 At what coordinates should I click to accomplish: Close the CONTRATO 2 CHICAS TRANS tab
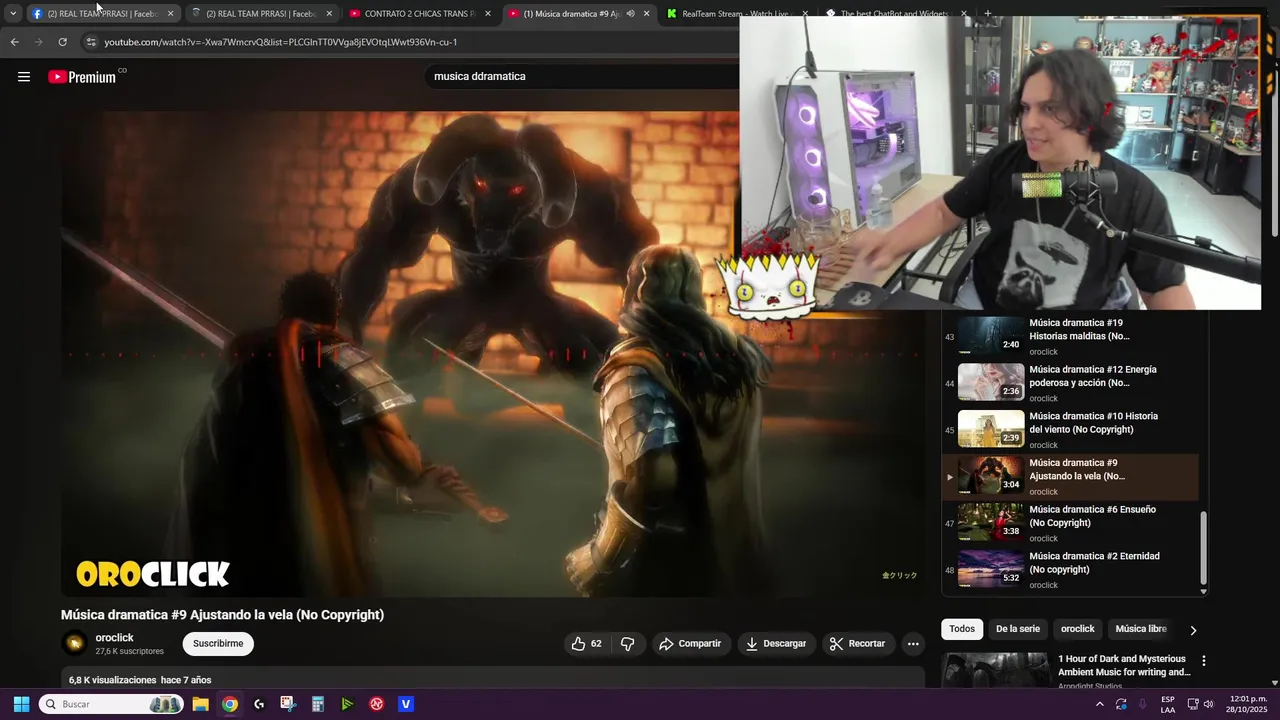click(x=488, y=14)
